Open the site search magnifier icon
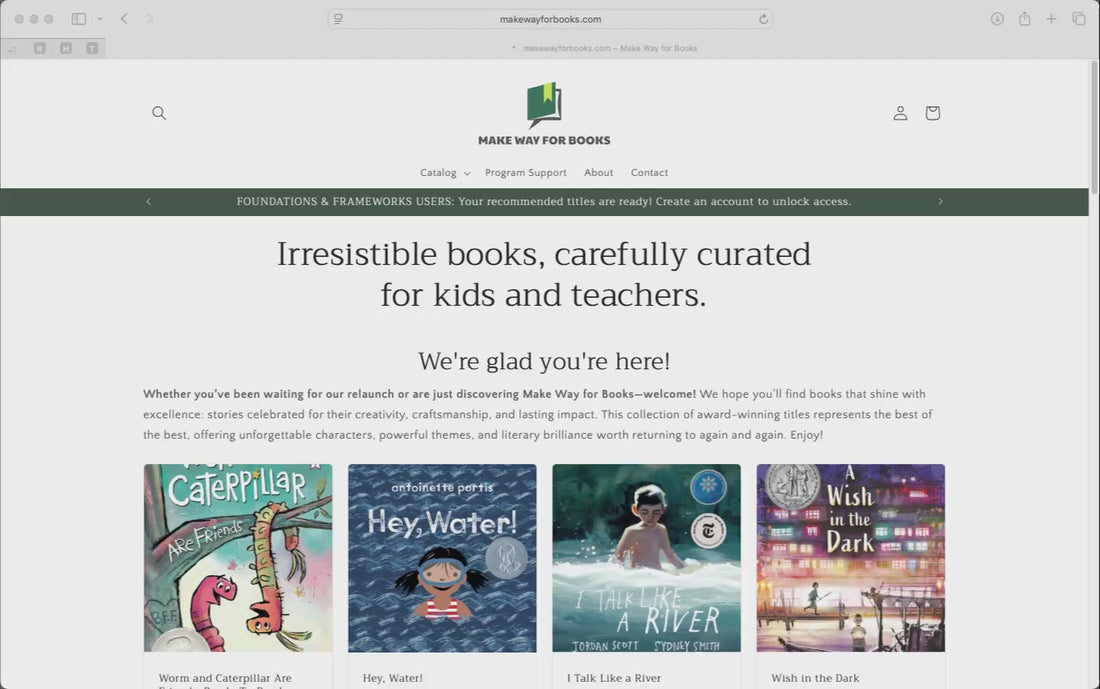 (159, 113)
